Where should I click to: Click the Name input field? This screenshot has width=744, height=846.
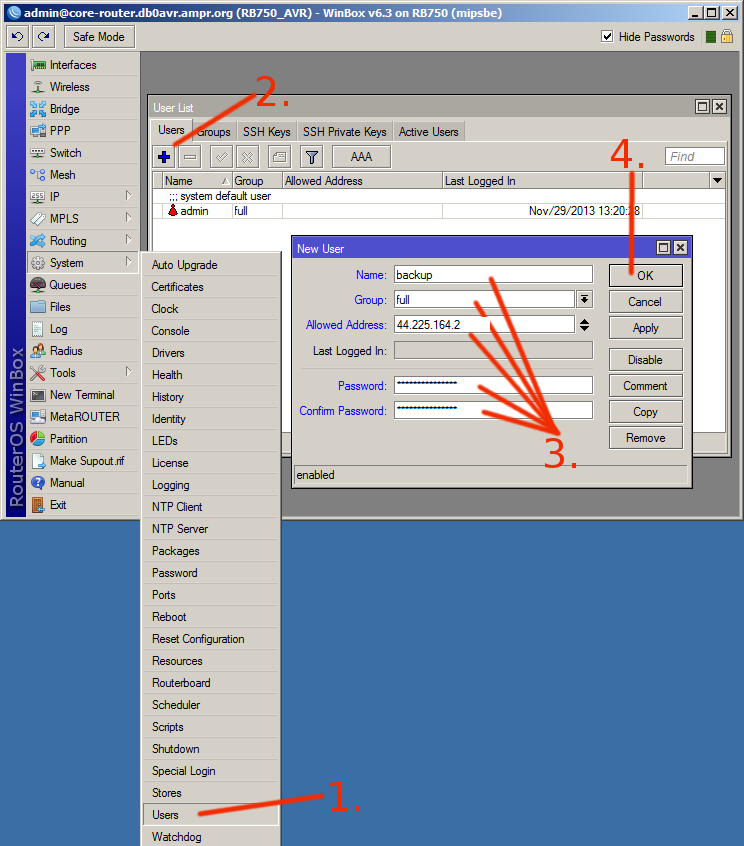coord(493,275)
